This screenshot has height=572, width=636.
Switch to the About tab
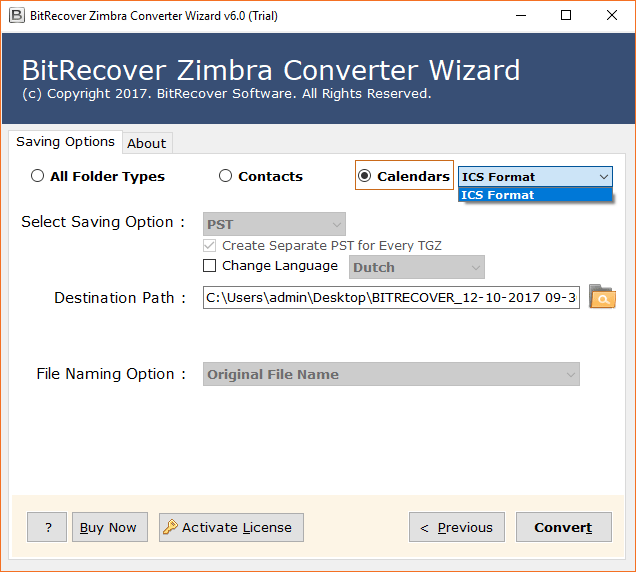[147, 143]
